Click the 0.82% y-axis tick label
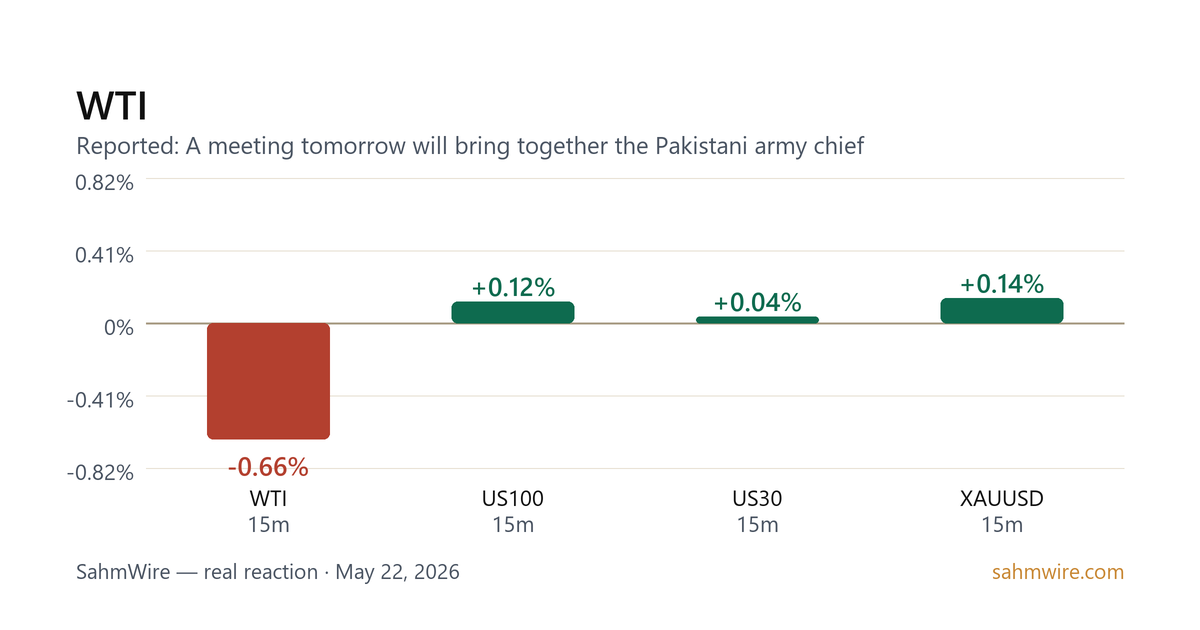The width and height of the screenshot is (1200, 630). (x=105, y=181)
